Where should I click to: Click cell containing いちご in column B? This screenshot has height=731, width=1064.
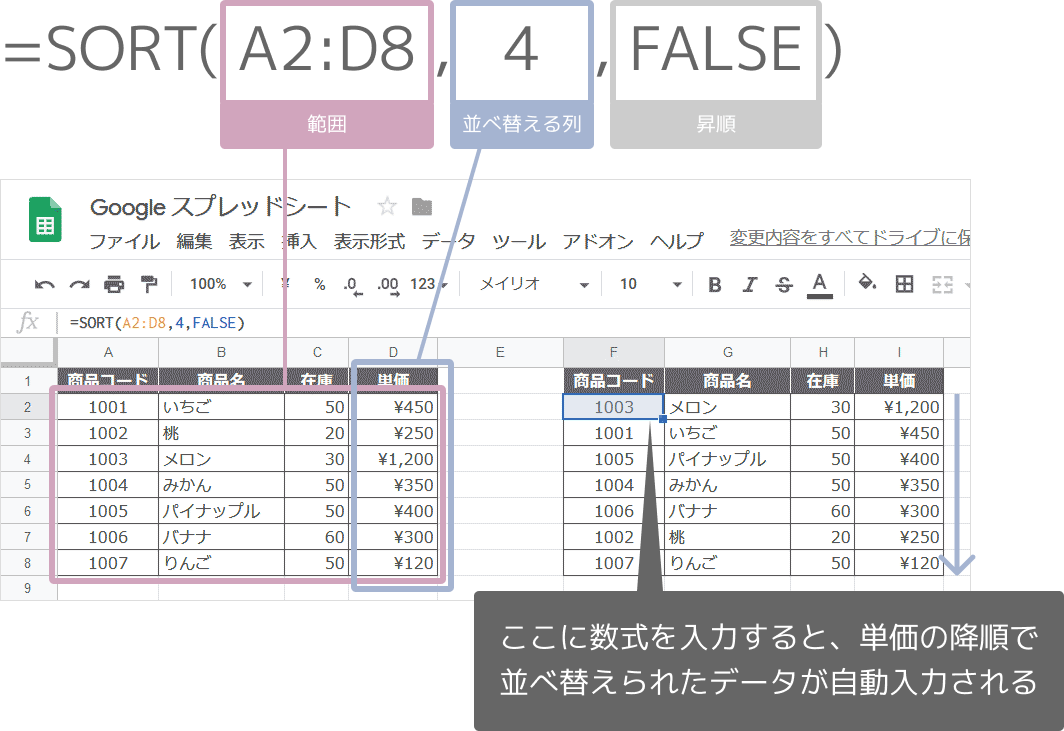click(221, 407)
